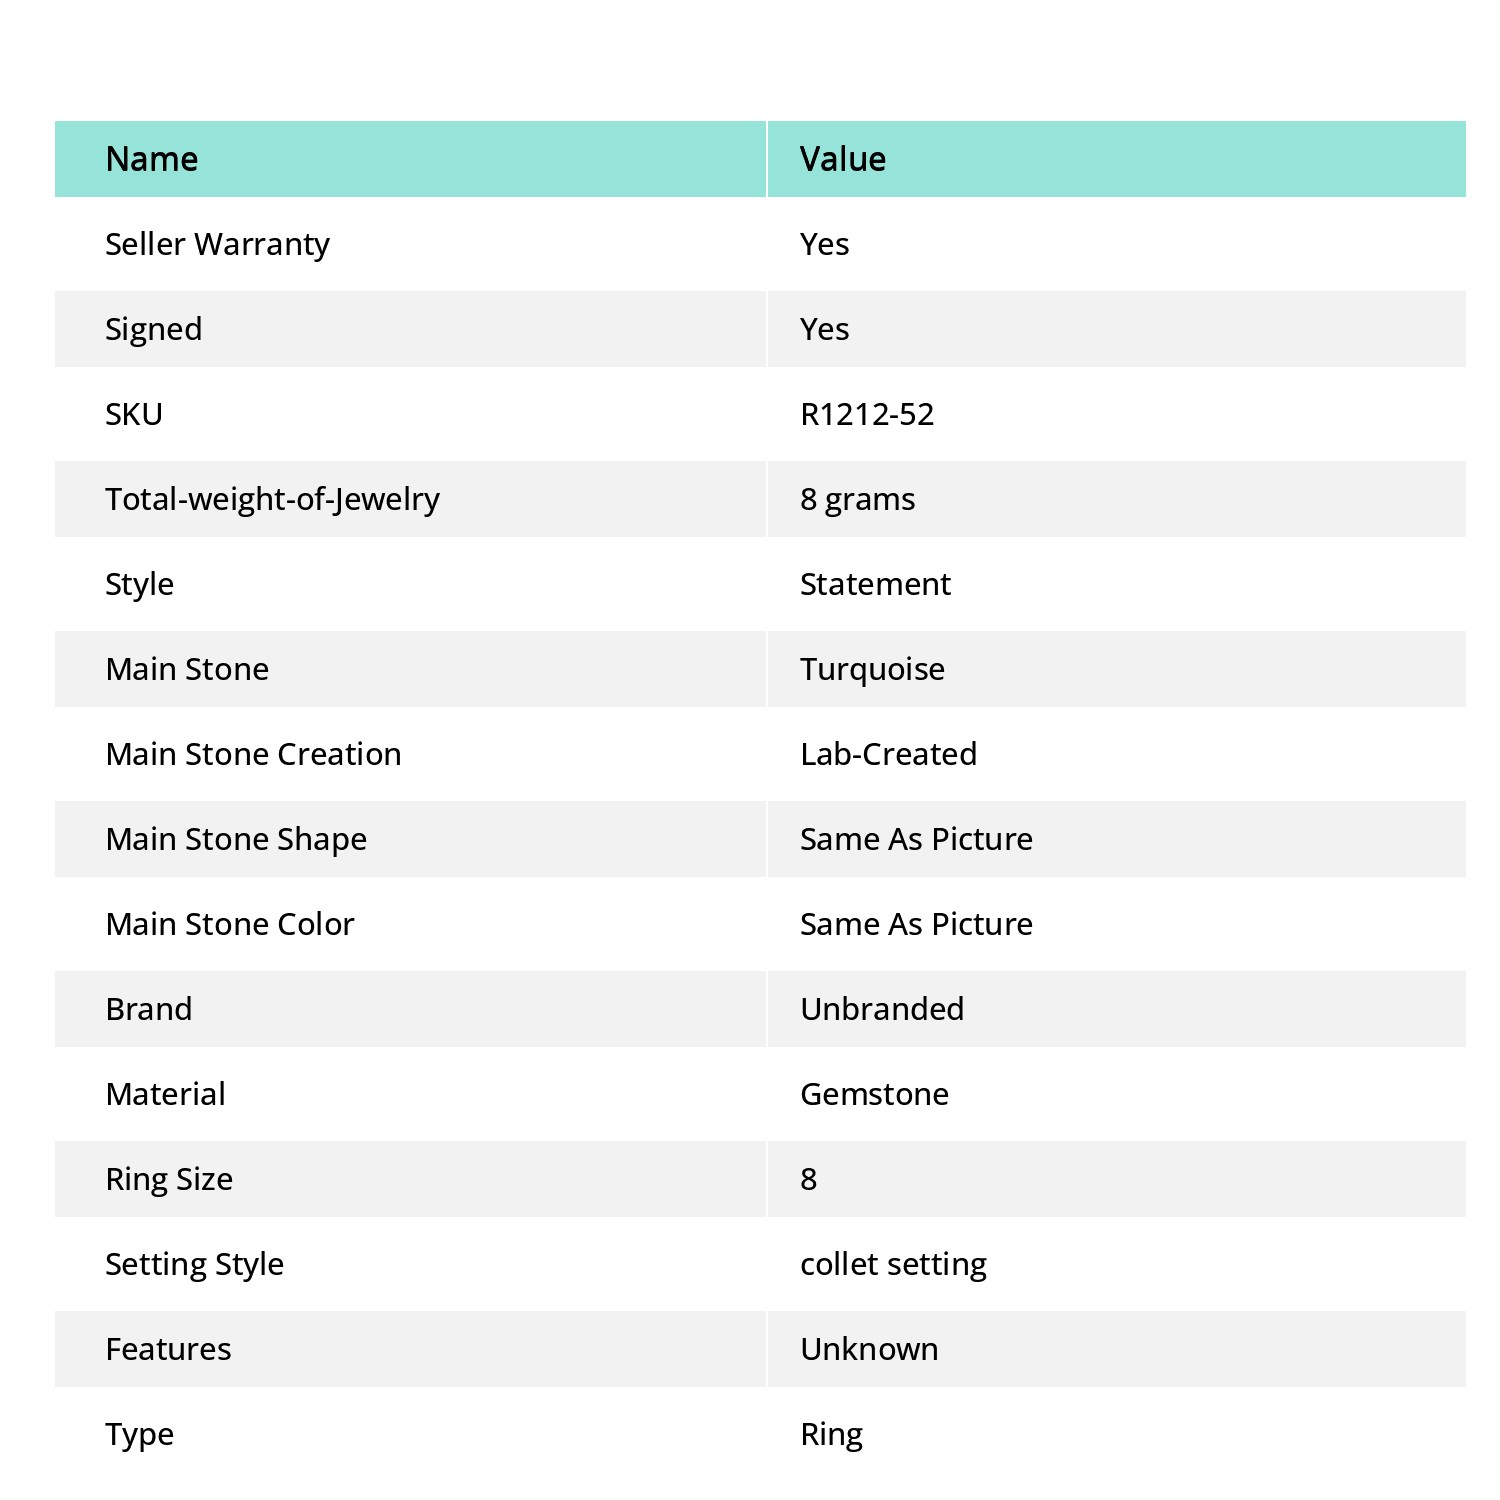Select the Type value Ring
The width and height of the screenshot is (1500, 1500).
tap(831, 1434)
